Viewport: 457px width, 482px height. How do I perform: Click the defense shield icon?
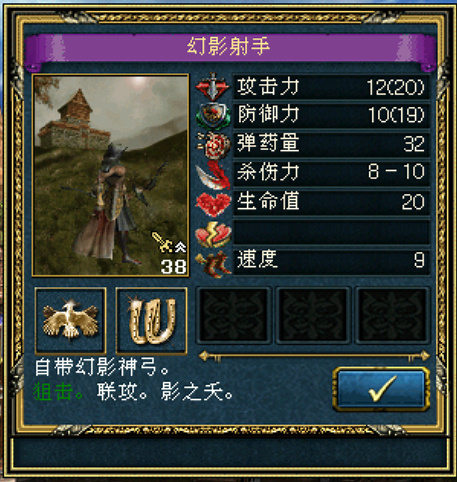pyautogui.click(x=213, y=115)
